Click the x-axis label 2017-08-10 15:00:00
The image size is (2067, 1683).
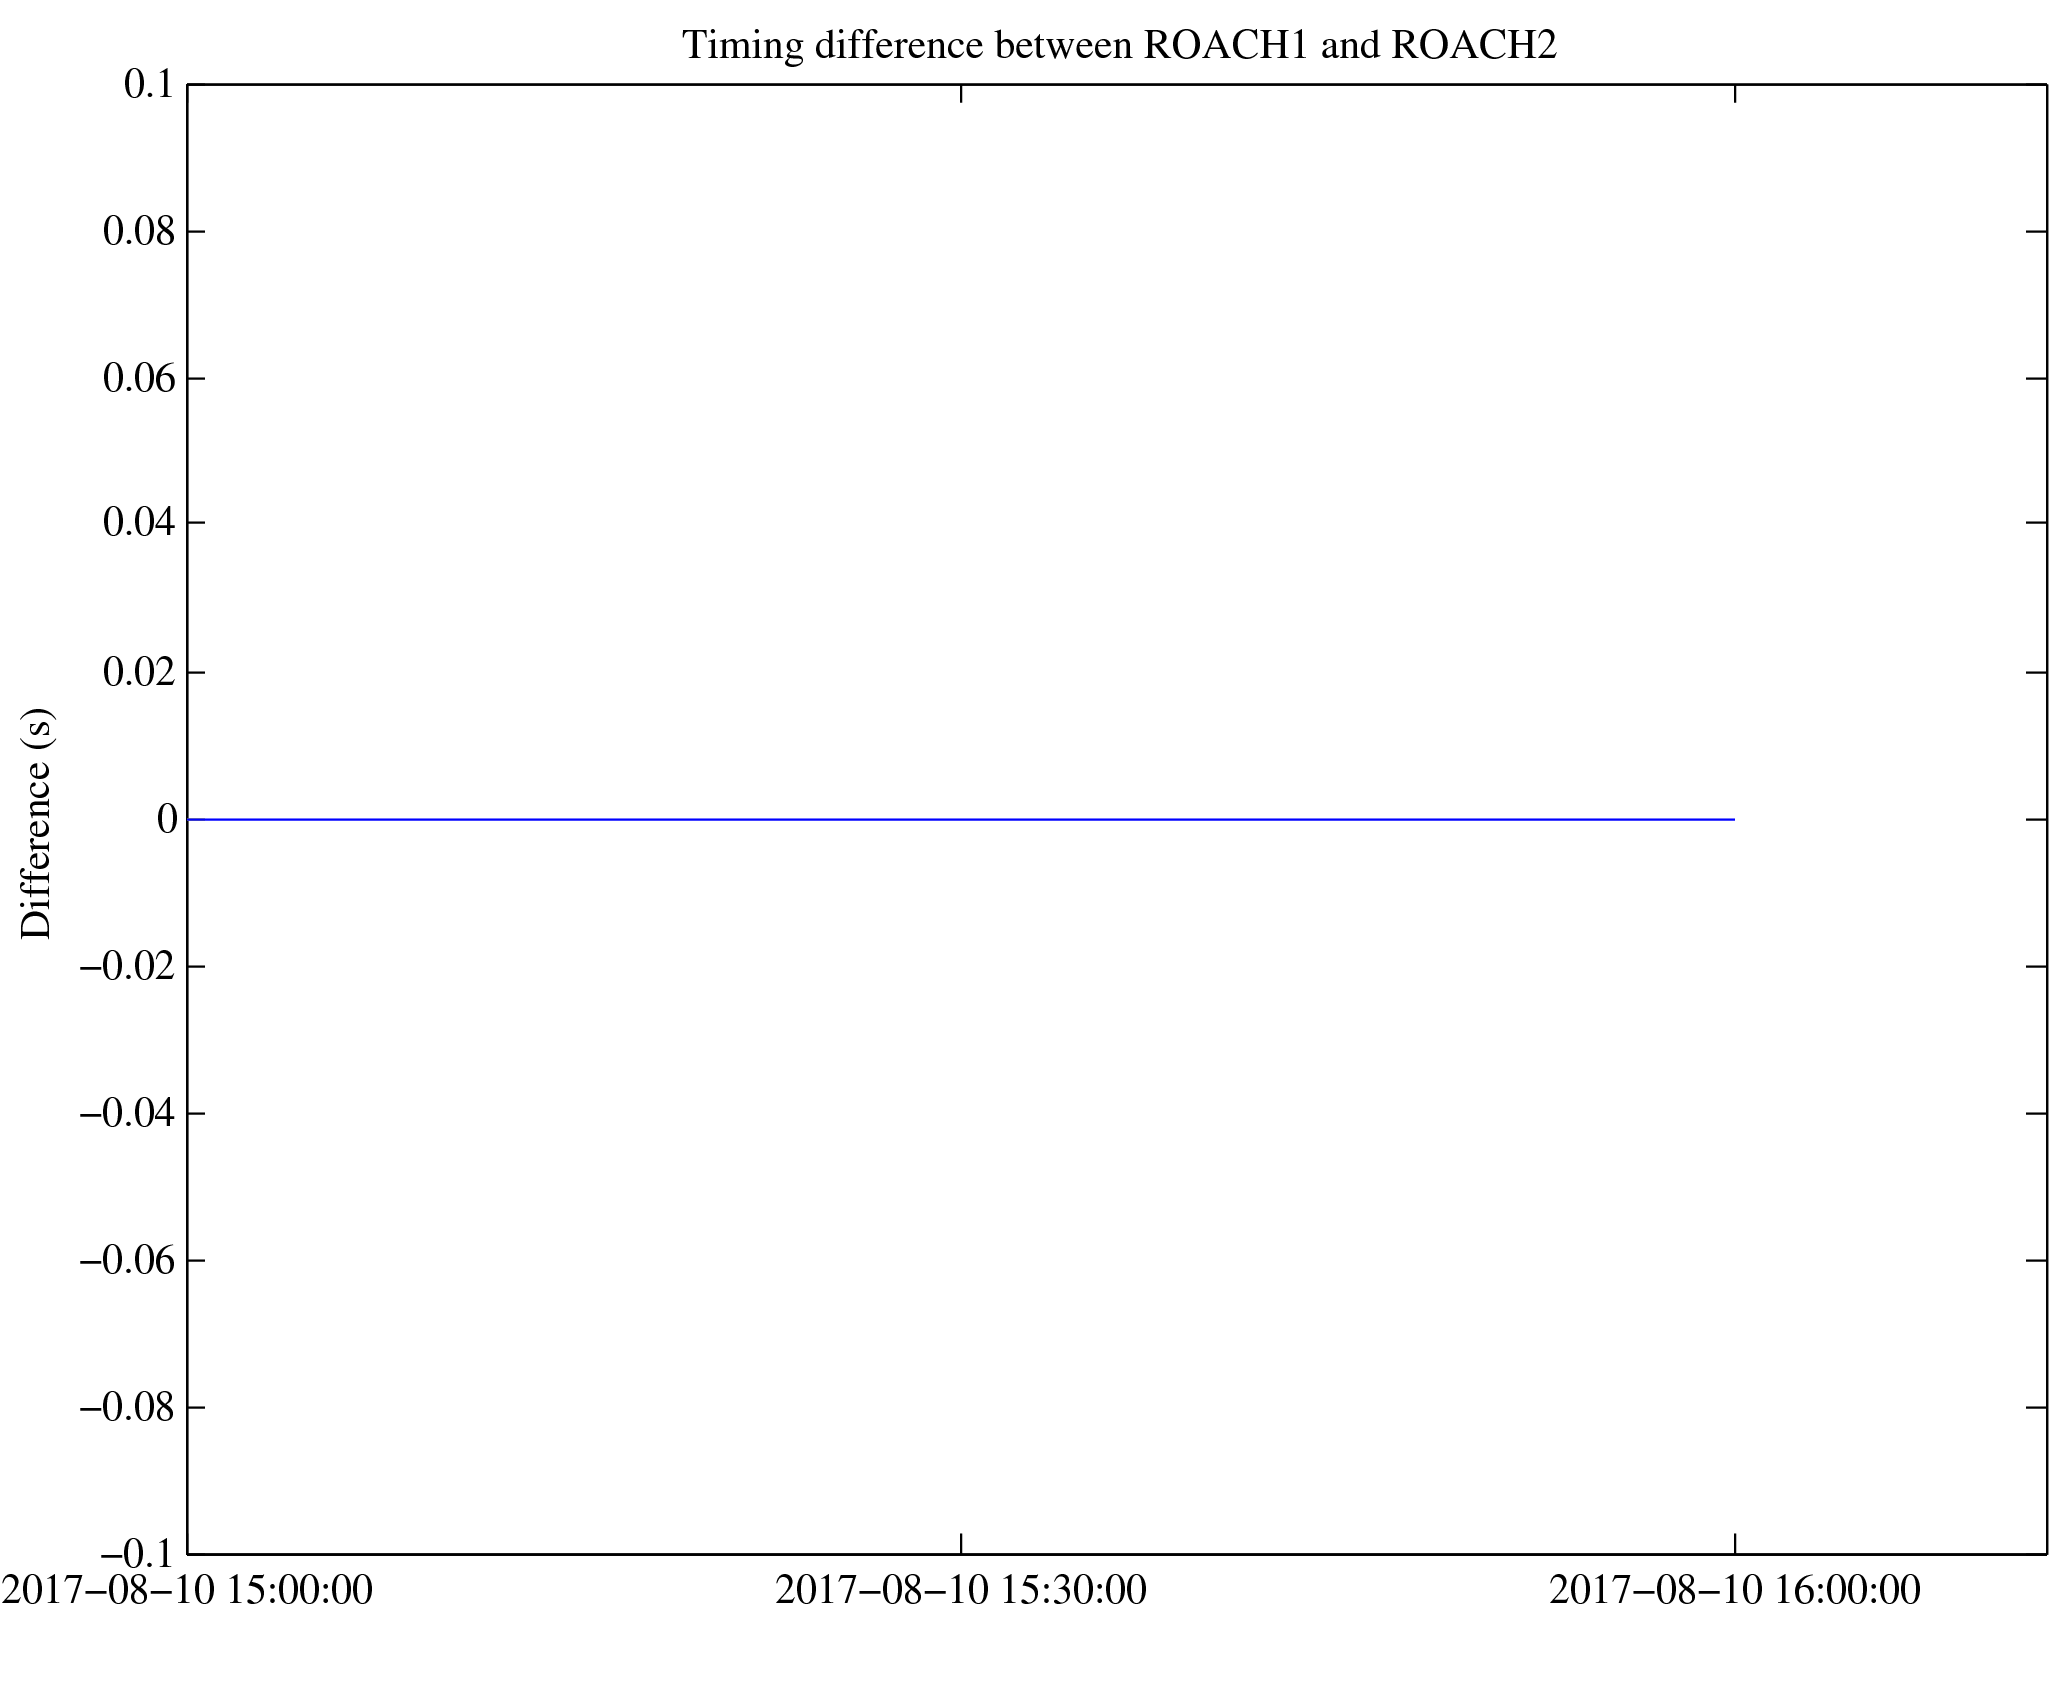(187, 1590)
